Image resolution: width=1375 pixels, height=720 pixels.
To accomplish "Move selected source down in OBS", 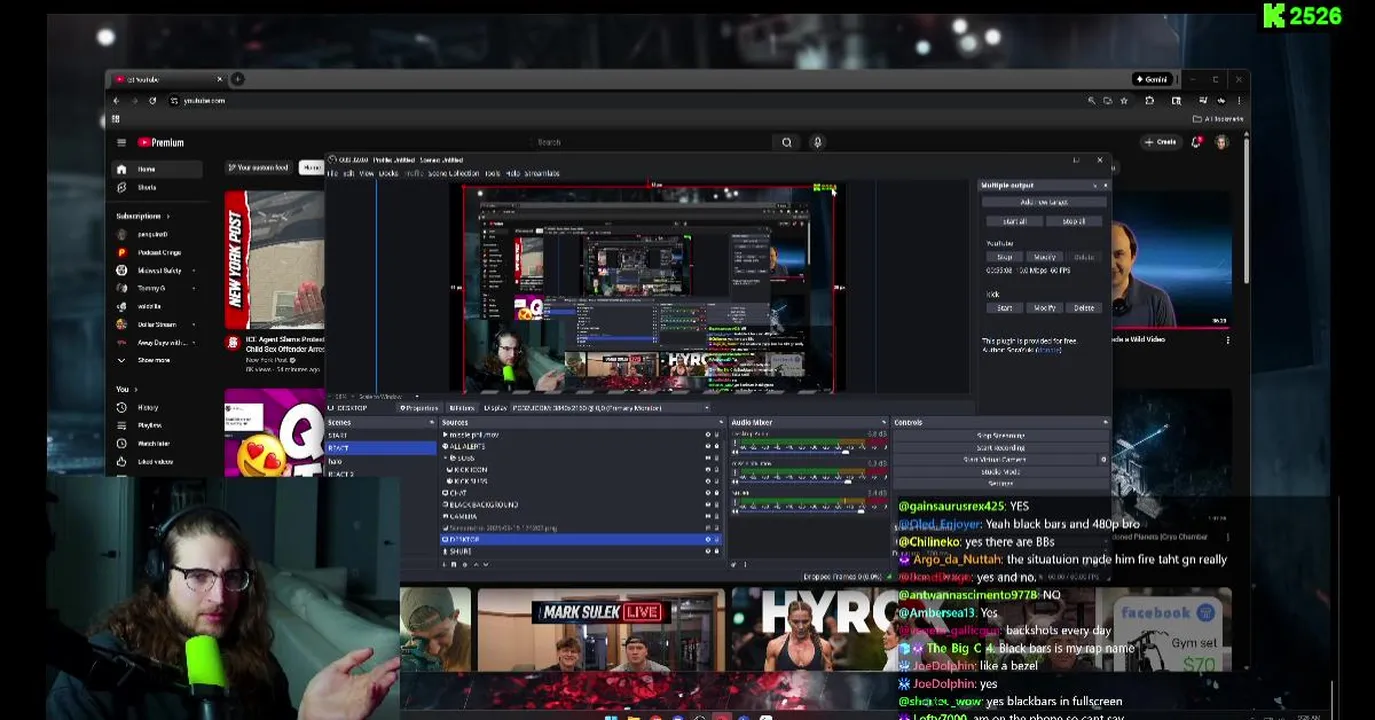I will (x=486, y=564).
